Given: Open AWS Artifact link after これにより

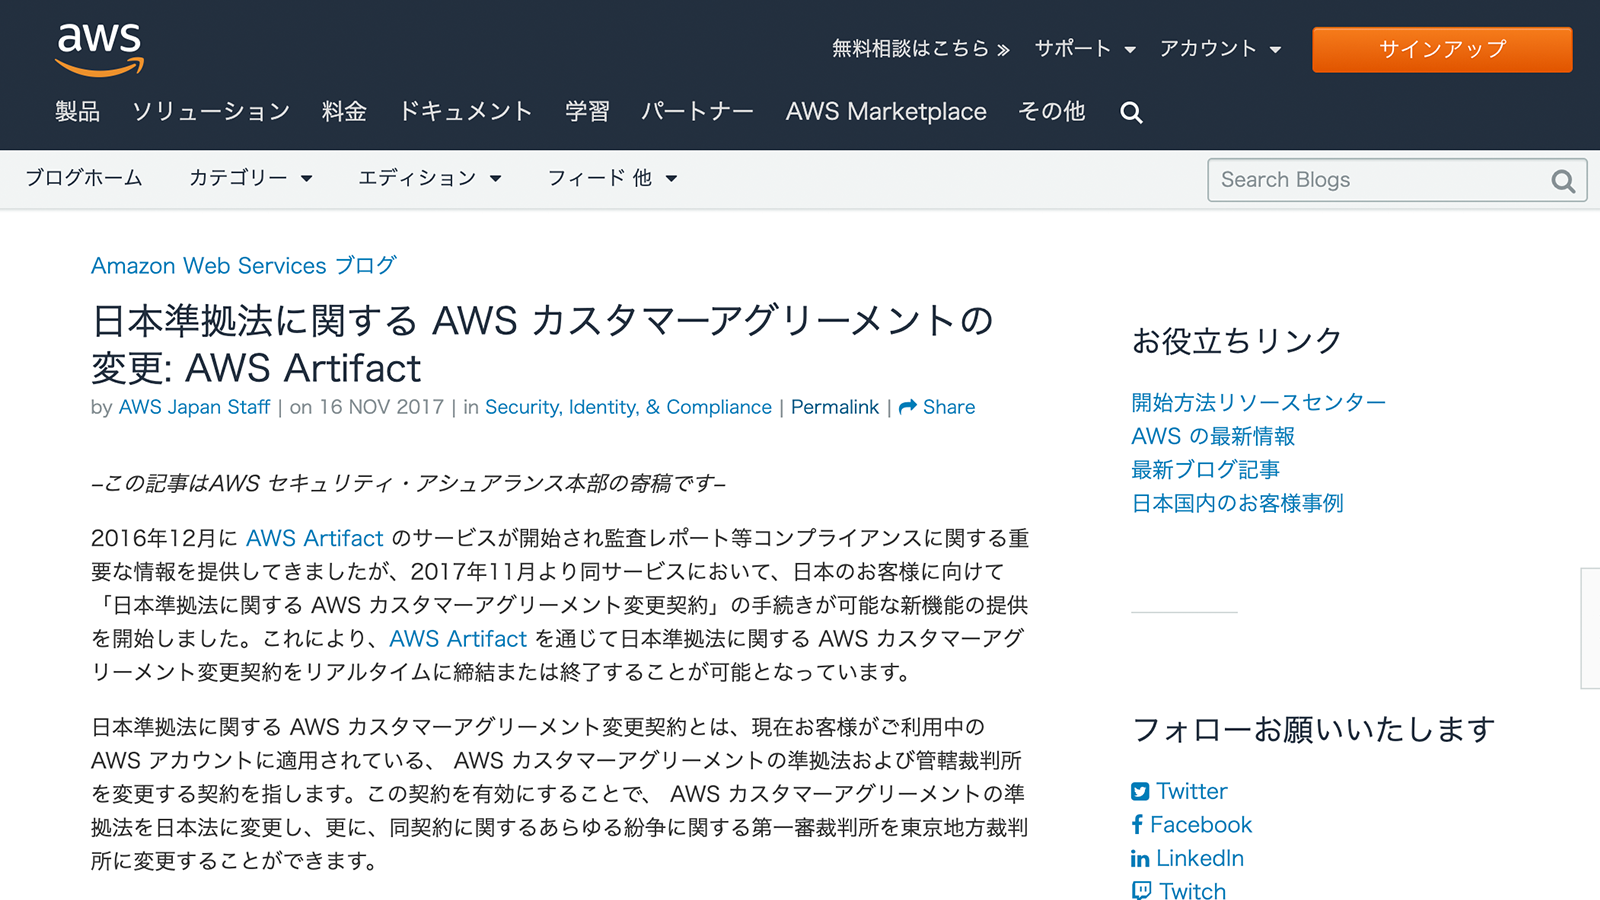Looking at the screenshot, I should pos(458,639).
